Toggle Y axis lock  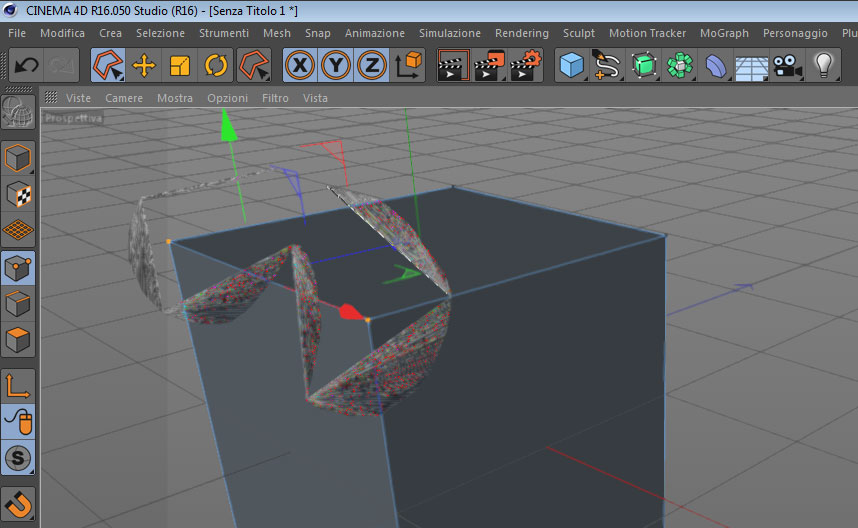point(335,66)
